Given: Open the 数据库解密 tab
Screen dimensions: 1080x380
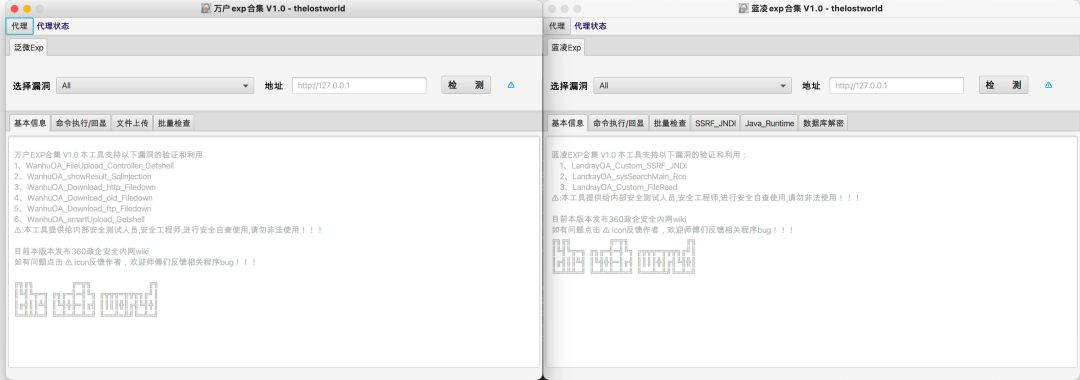Looking at the screenshot, I should pos(823,123).
